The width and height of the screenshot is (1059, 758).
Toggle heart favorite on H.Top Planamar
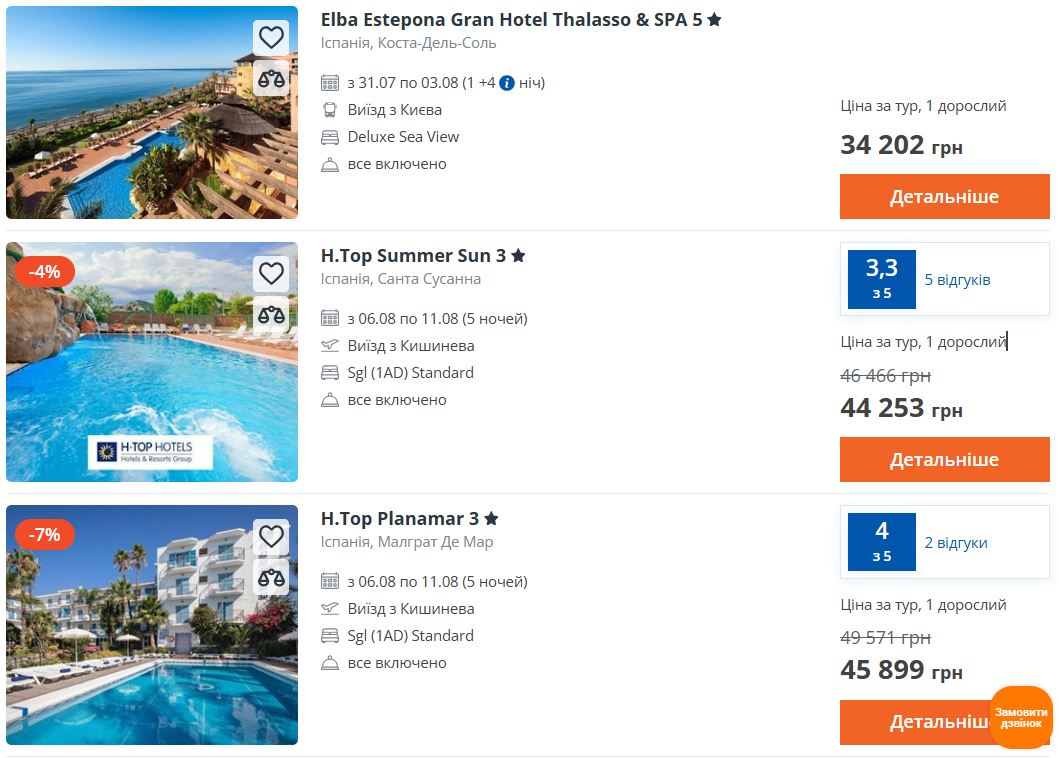[x=271, y=536]
